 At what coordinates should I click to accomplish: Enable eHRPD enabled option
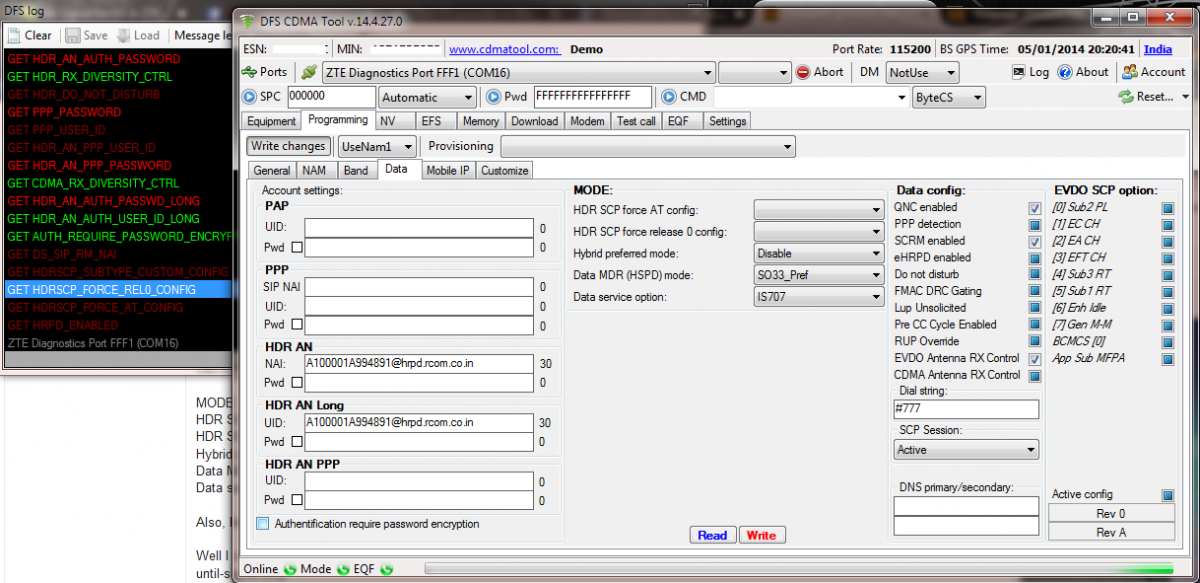coord(1035,258)
